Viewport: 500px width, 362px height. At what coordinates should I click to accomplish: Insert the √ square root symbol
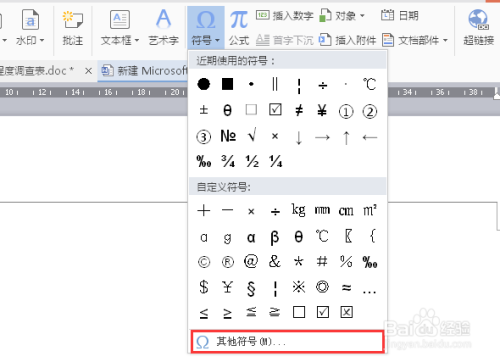click(252, 136)
